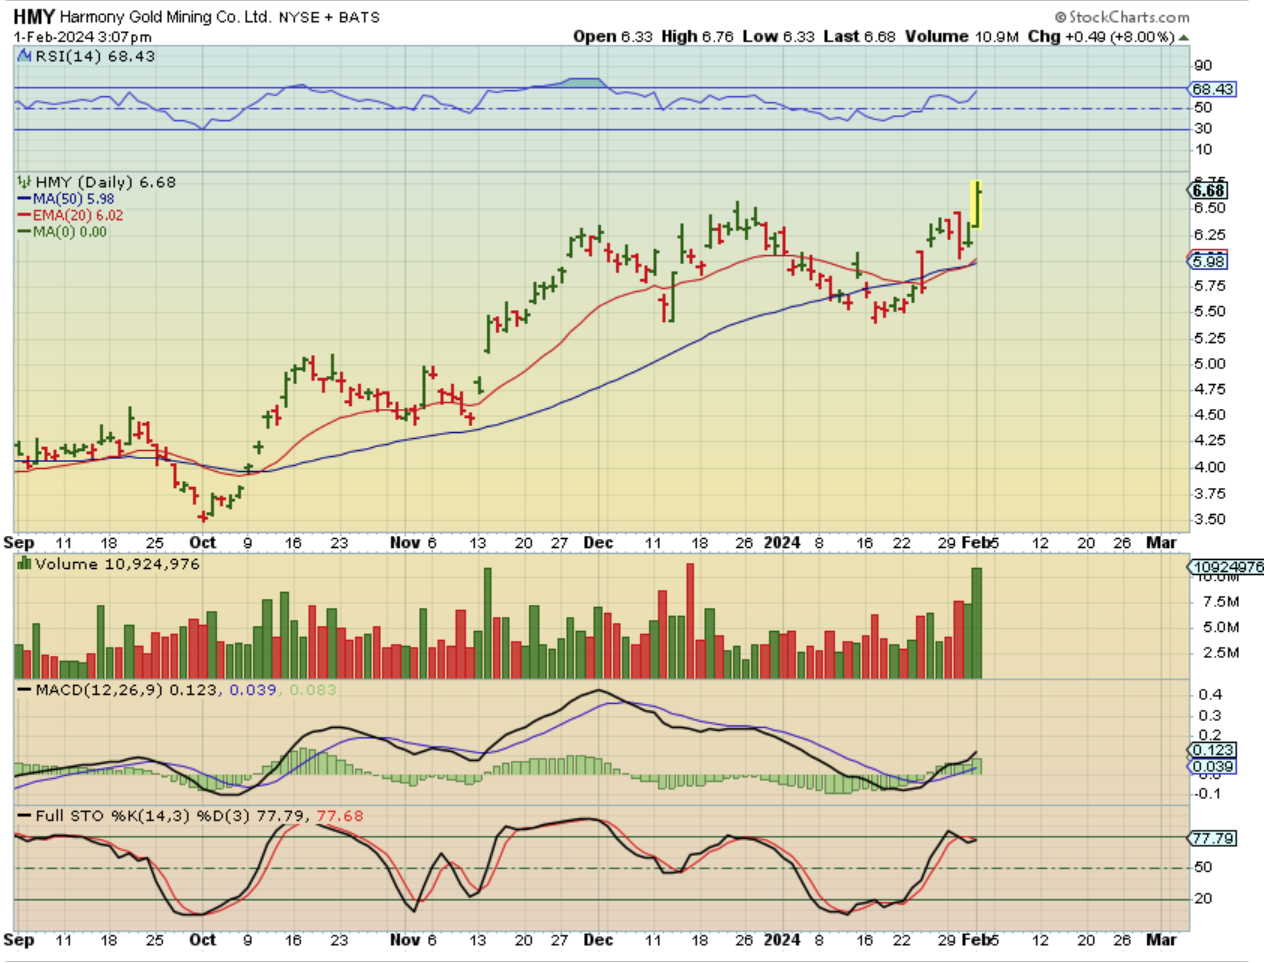Viewport: 1269px width, 963px height.
Task: Click the StockCharts.com attribution text
Action: click(x=1123, y=16)
